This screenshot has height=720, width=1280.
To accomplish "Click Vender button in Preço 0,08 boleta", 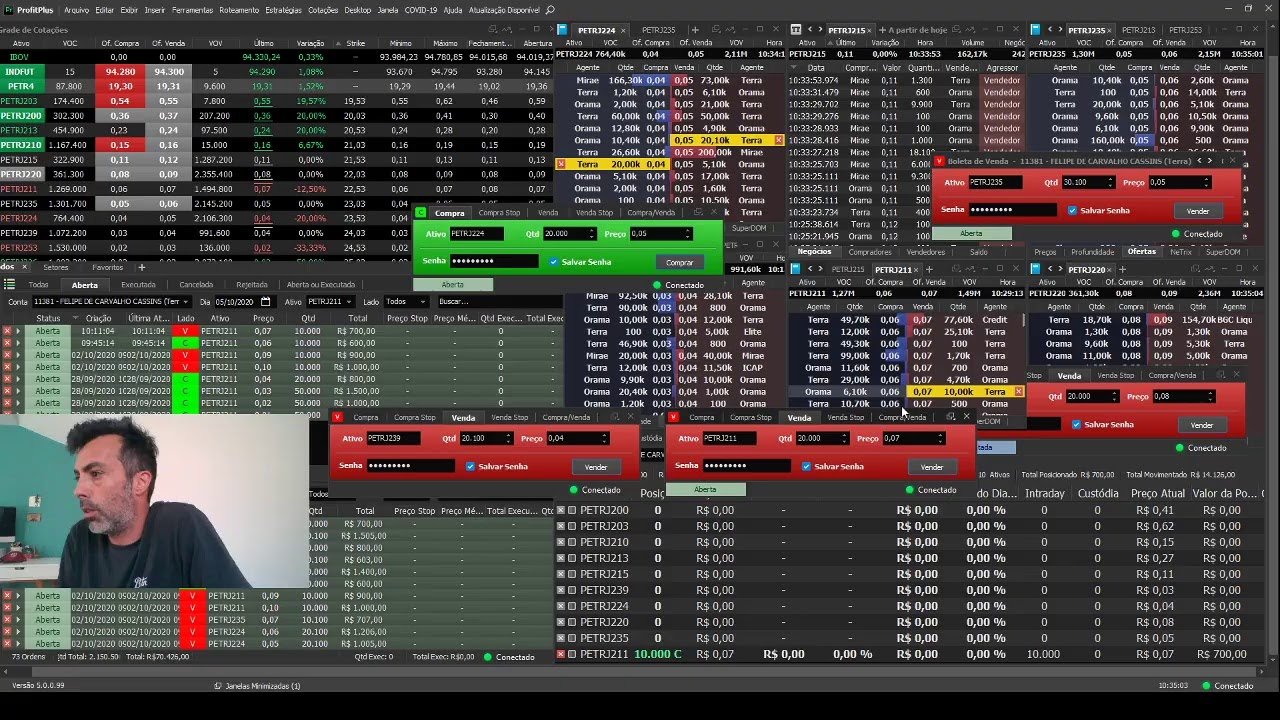I will coord(1201,425).
